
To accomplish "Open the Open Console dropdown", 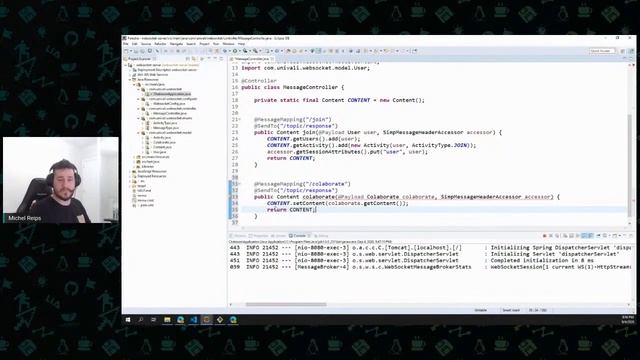I will (620, 236).
